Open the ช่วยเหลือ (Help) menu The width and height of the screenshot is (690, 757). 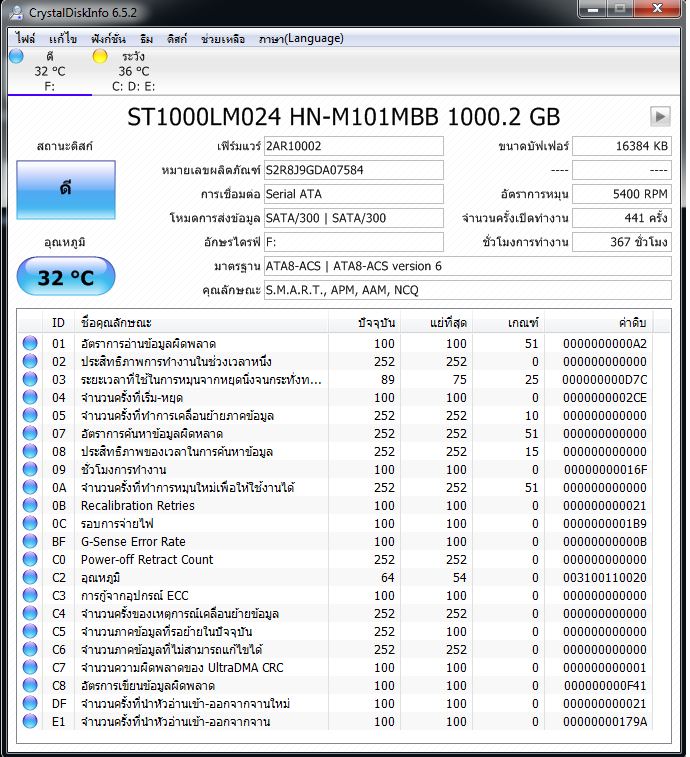tap(223, 38)
